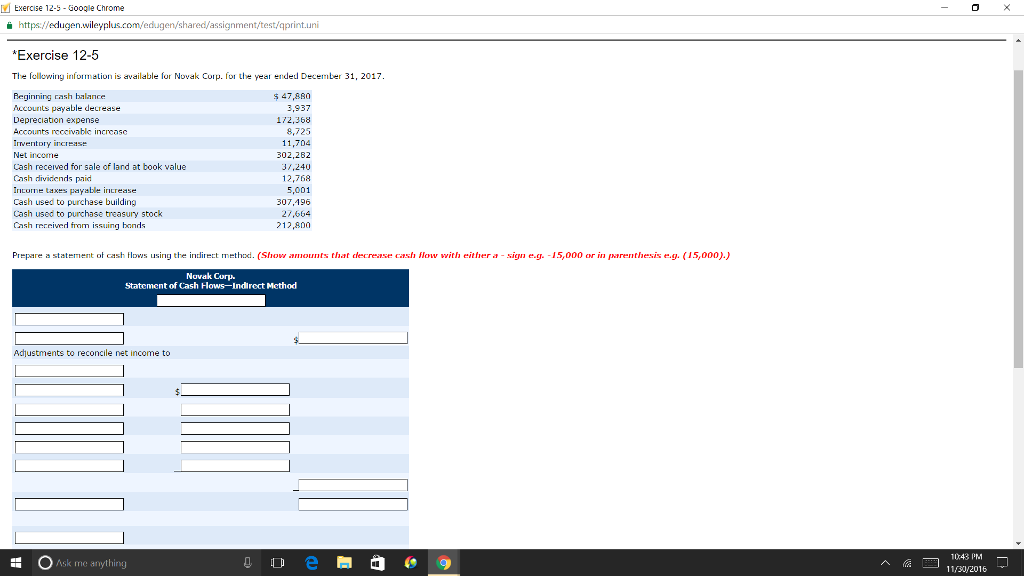Click the 10:43 PM clock display
Screen dimensions: 1024x576
tap(965, 562)
